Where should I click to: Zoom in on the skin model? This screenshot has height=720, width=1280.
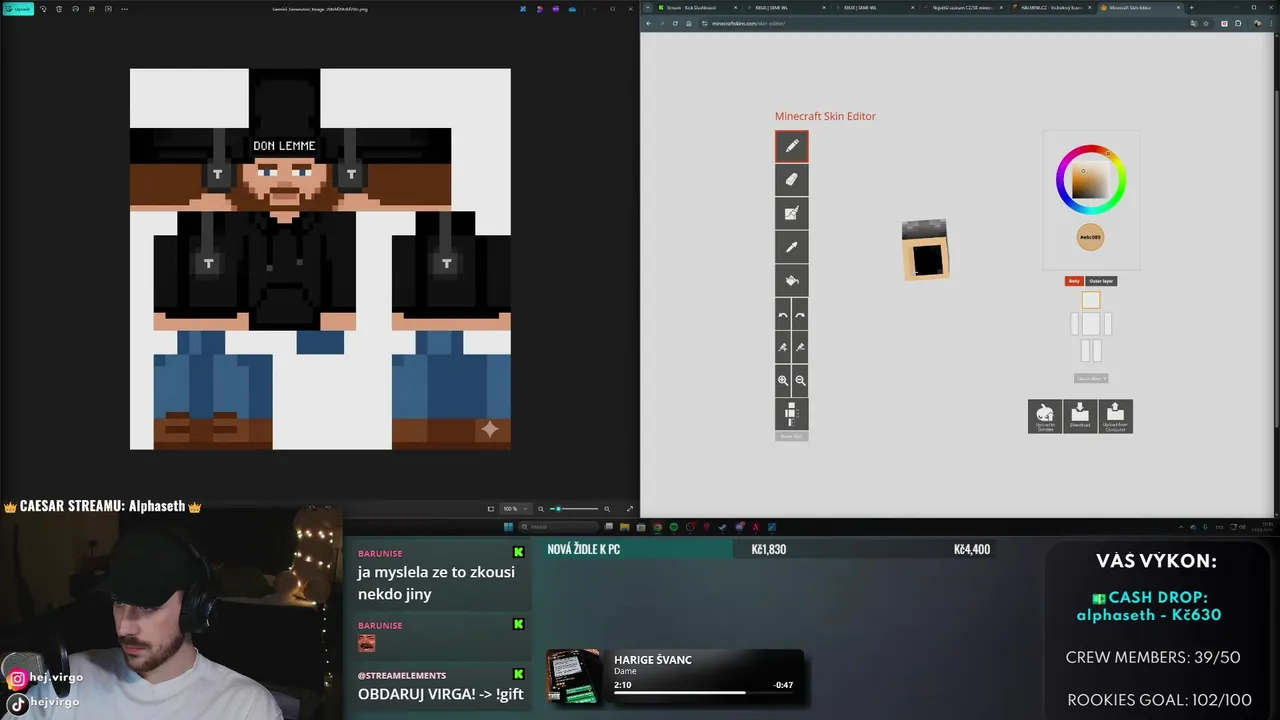pyautogui.click(x=783, y=381)
